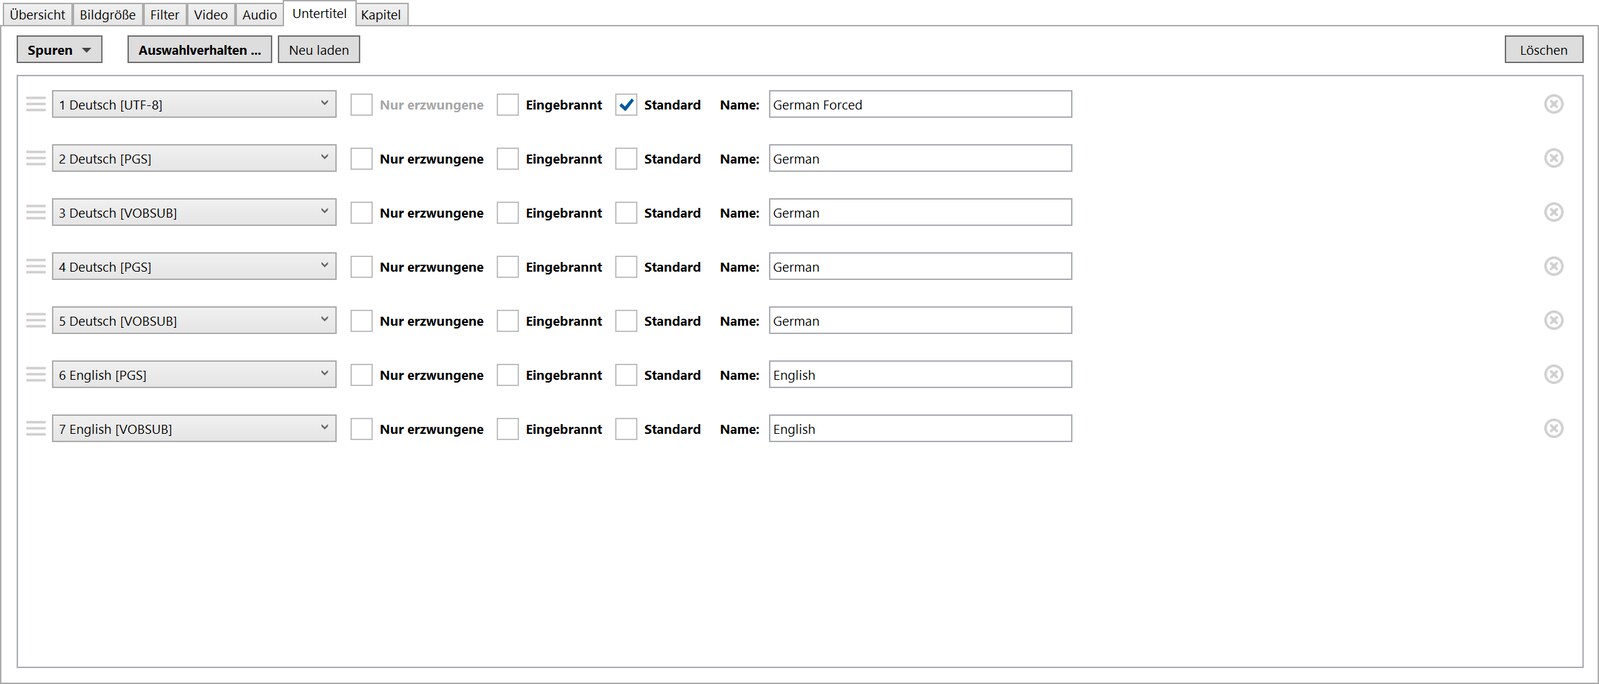Delete the 5 Deutsch [VOBSUB] track row

[x=1553, y=320]
